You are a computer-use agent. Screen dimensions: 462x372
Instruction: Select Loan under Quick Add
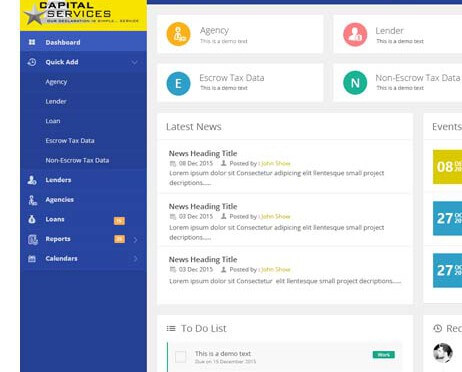[x=53, y=121]
